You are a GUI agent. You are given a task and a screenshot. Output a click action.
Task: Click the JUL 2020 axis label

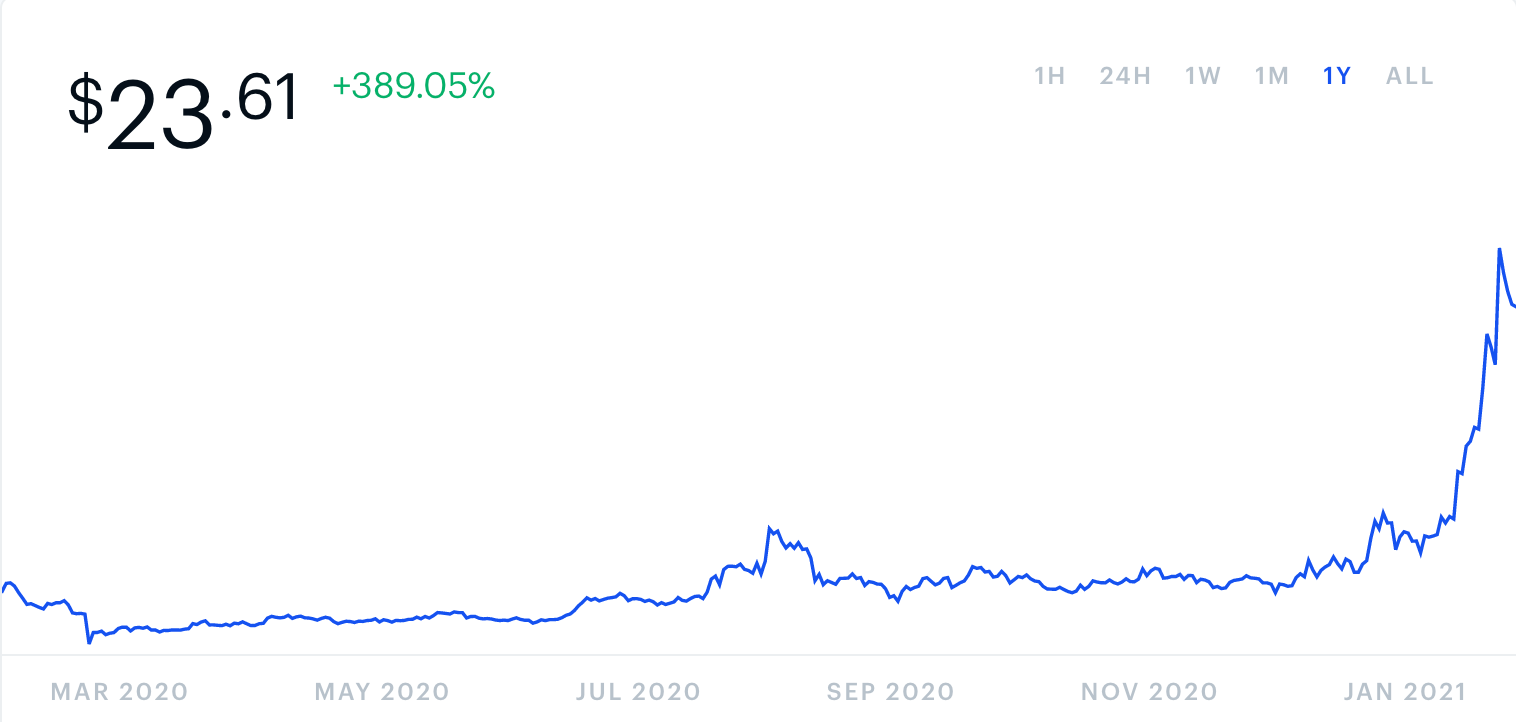point(640,691)
